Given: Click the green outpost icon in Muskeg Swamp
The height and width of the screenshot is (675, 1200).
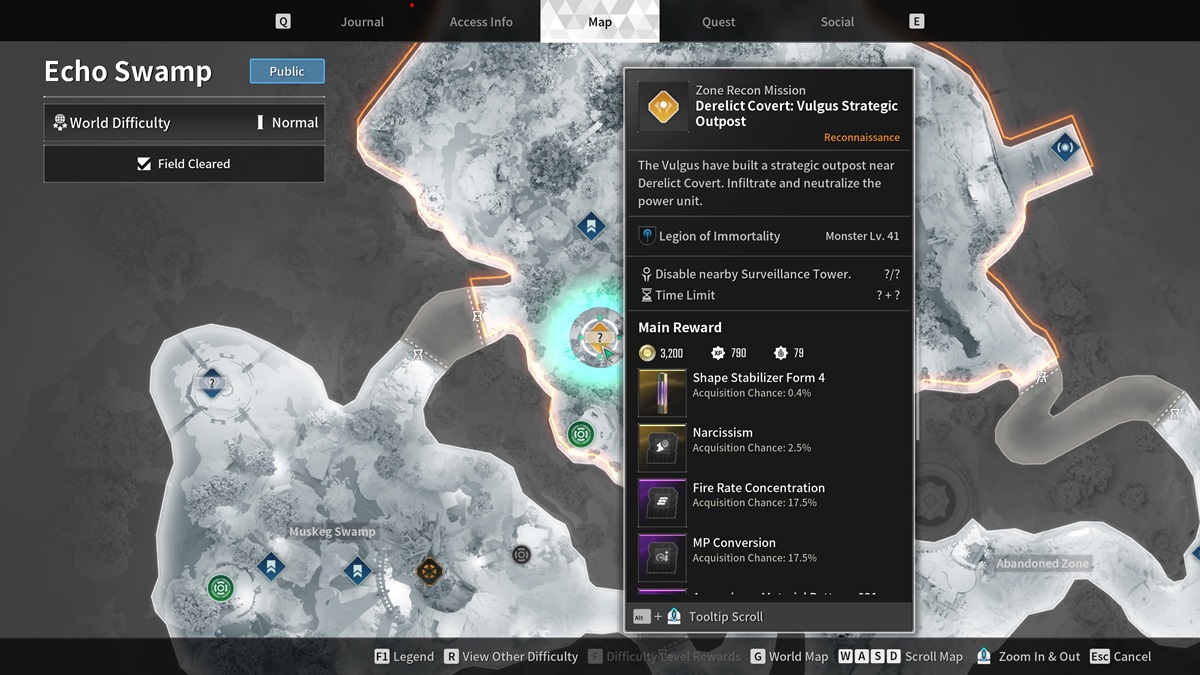Looking at the screenshot, I should (x=221, y=587).
